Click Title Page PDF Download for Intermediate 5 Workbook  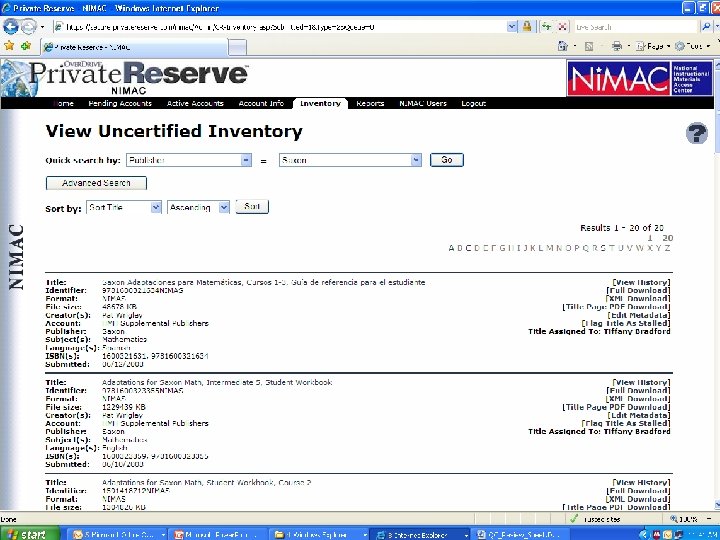point(616,407)
